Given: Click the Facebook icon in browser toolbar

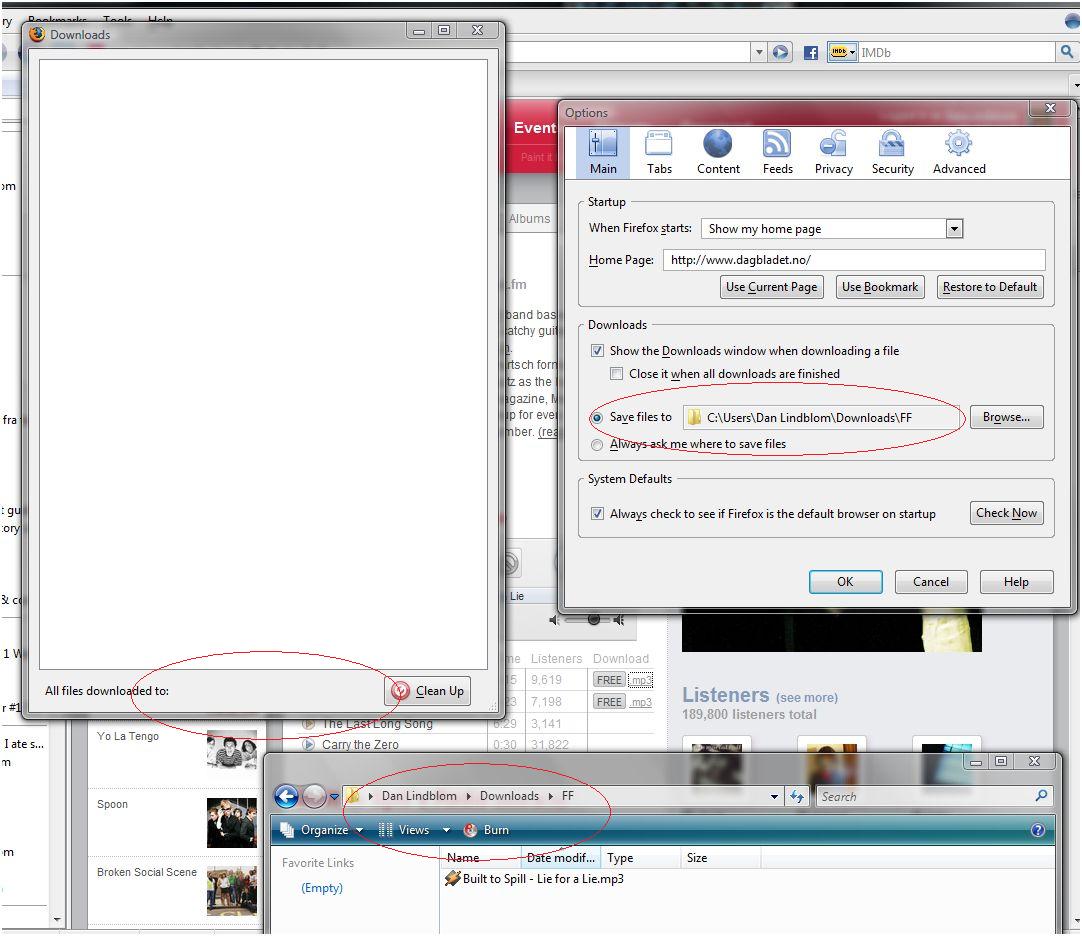Looking at the screenshot, I should 811,52.
